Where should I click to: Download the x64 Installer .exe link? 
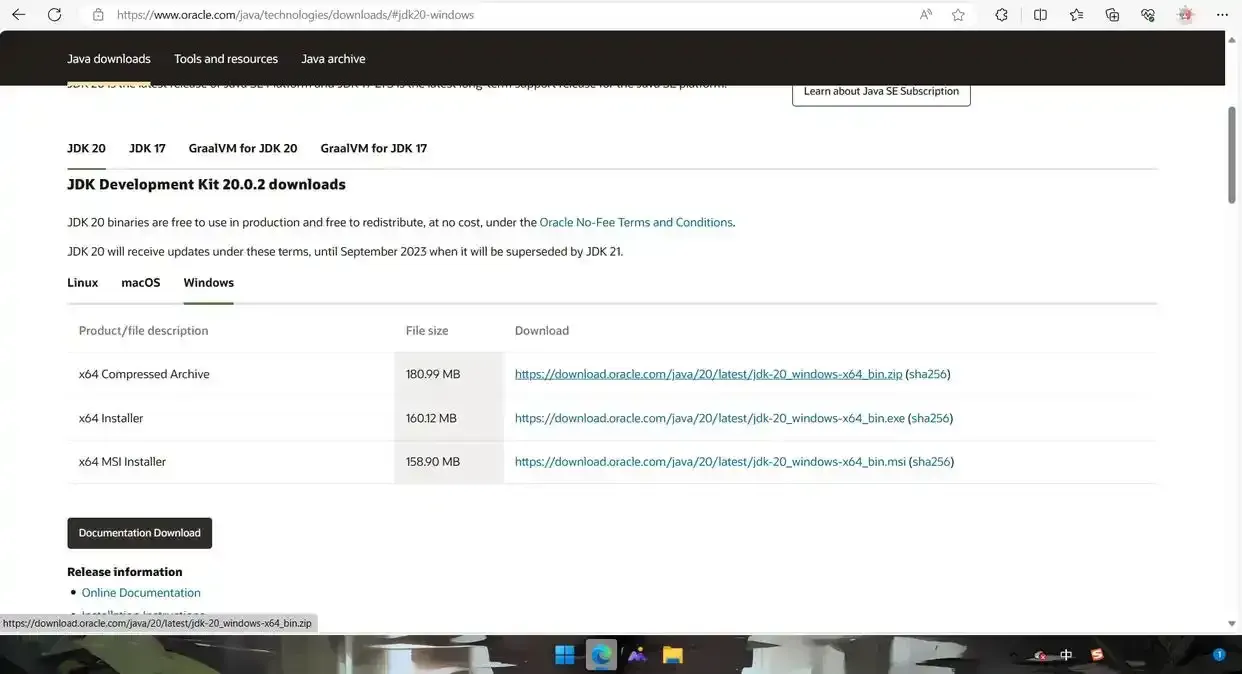(709, 418)
